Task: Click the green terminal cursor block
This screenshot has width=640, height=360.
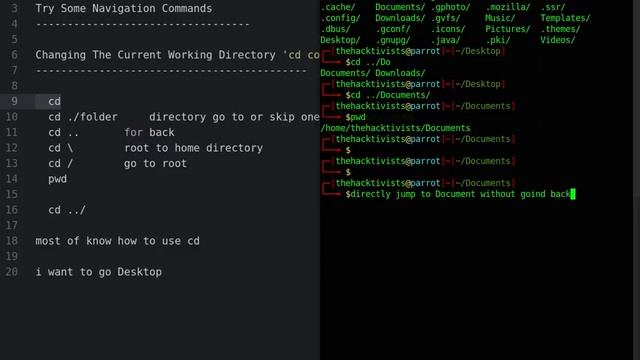Action: [573, 194]
